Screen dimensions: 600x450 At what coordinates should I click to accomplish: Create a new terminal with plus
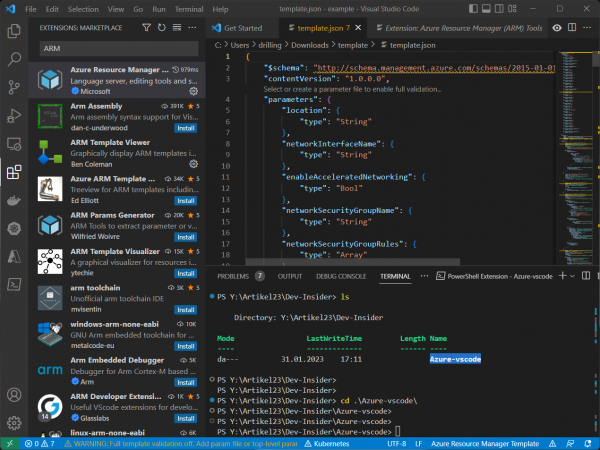click(562, 276)
